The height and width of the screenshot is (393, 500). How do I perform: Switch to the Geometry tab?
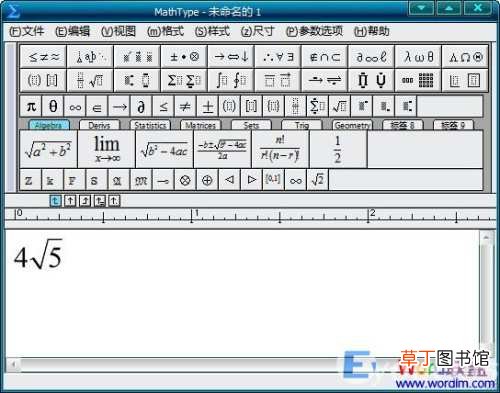[352, 125]
